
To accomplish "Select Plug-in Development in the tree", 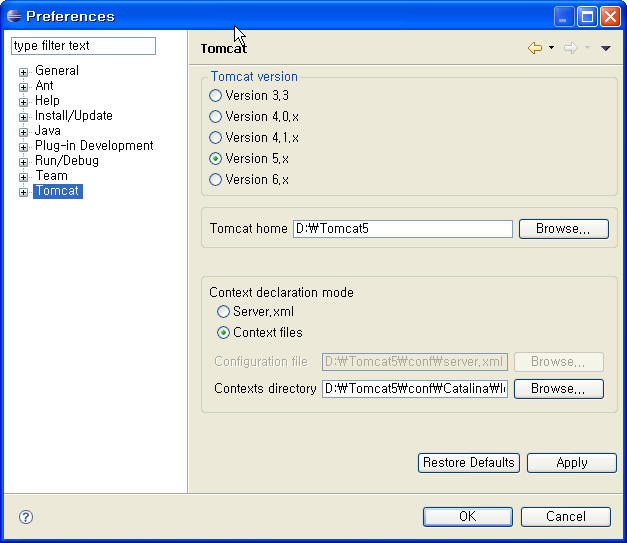I will click(94, 146).
